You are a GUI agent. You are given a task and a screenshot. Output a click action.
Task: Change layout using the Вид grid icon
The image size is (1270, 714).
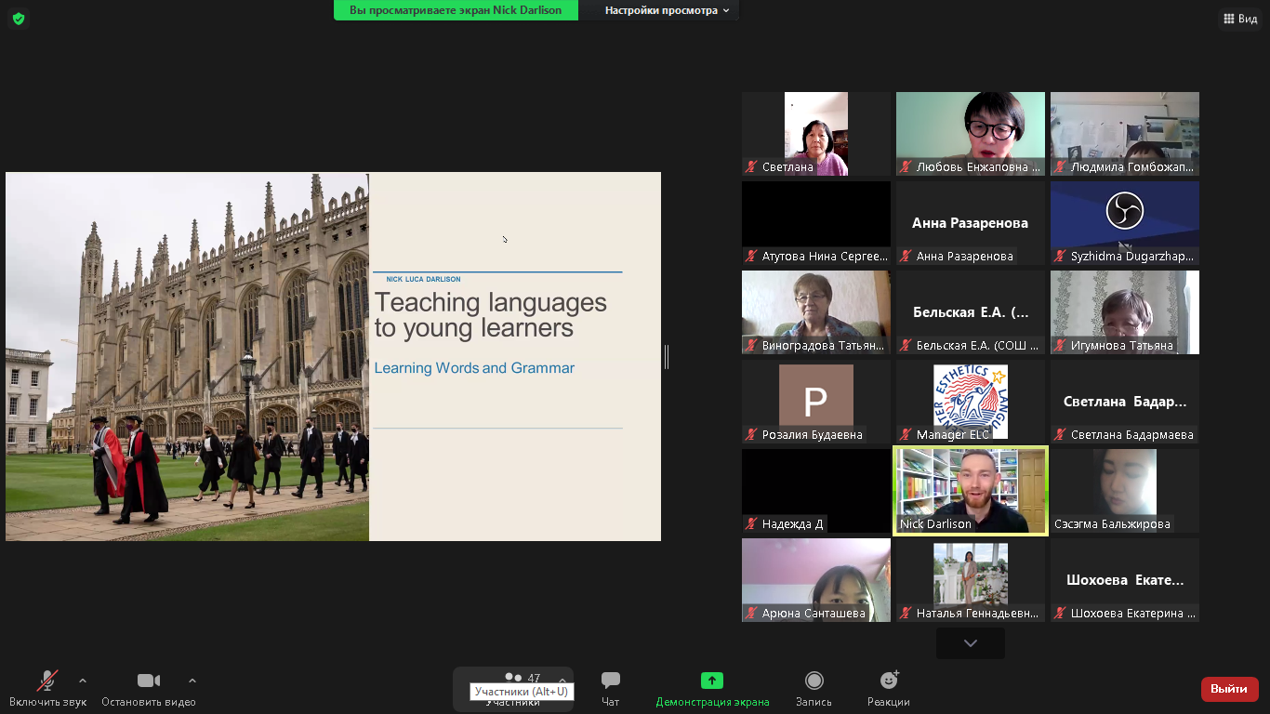coord(1240,18)
